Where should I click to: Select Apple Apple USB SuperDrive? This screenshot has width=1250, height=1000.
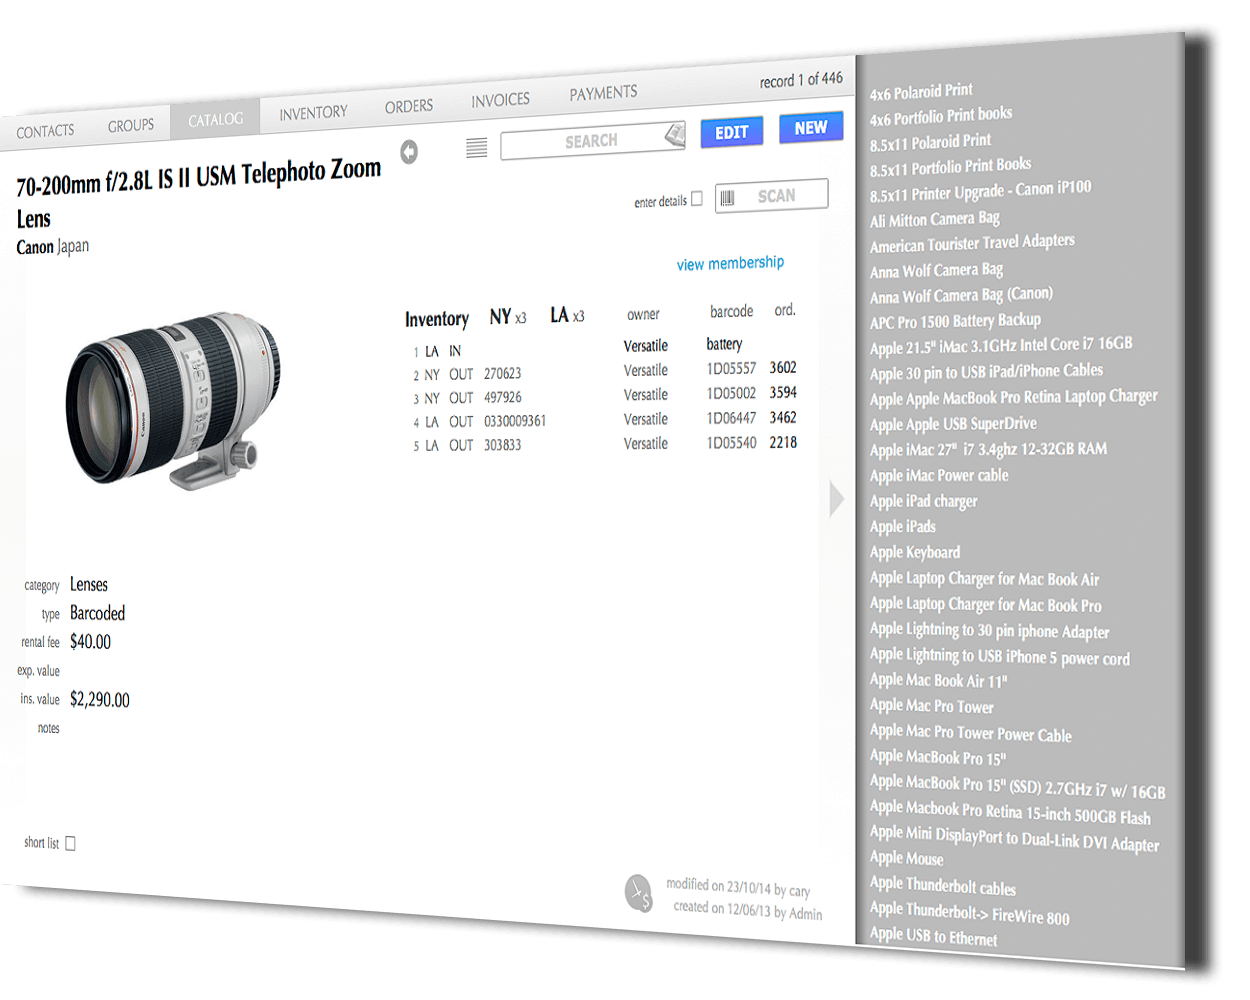(953, 424)
